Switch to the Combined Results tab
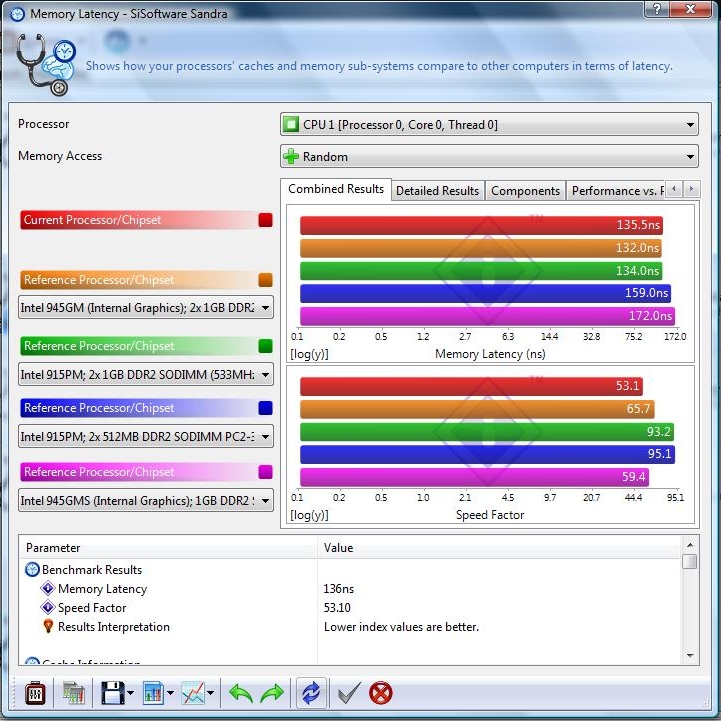The width and height of the screenshot is (721, 721). pyautogui.click(x=336, y=189)
